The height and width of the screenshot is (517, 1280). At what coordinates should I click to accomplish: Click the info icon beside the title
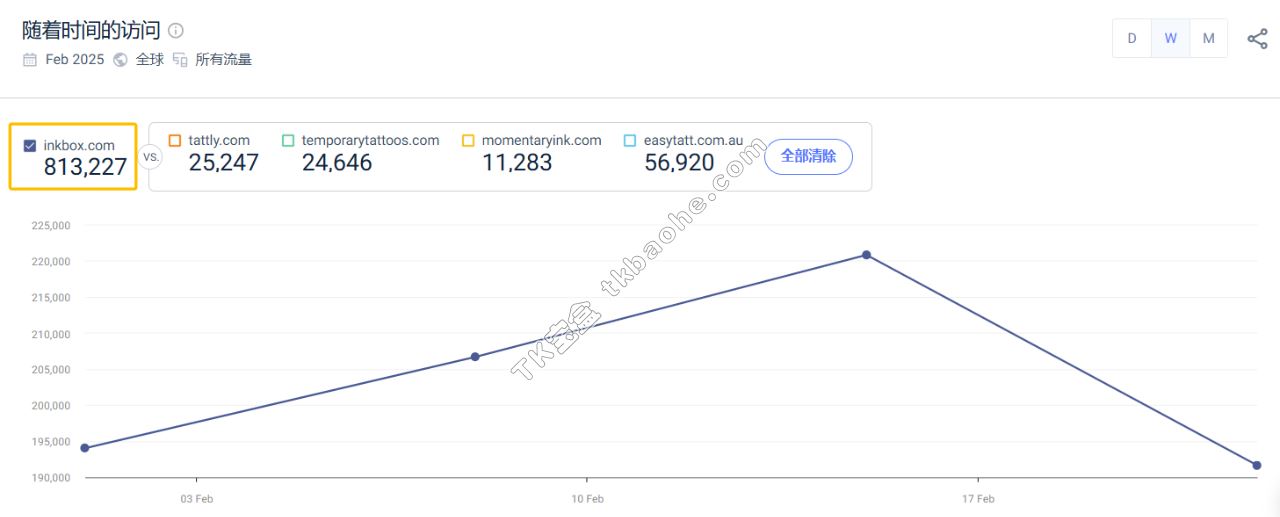(176, 31)
